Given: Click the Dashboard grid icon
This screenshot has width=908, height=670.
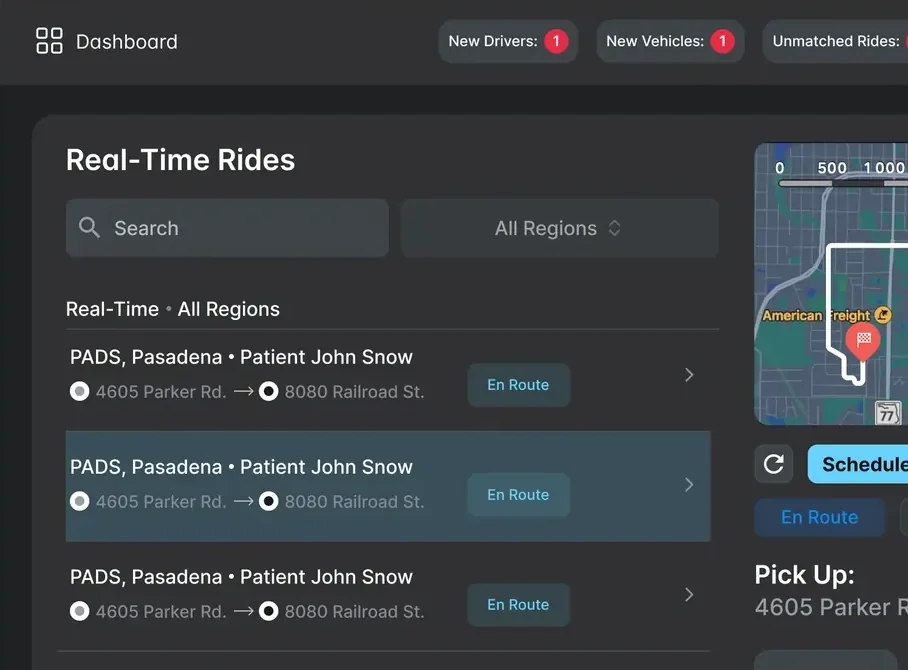Looking at the screenshot, I should pos(49,41).
